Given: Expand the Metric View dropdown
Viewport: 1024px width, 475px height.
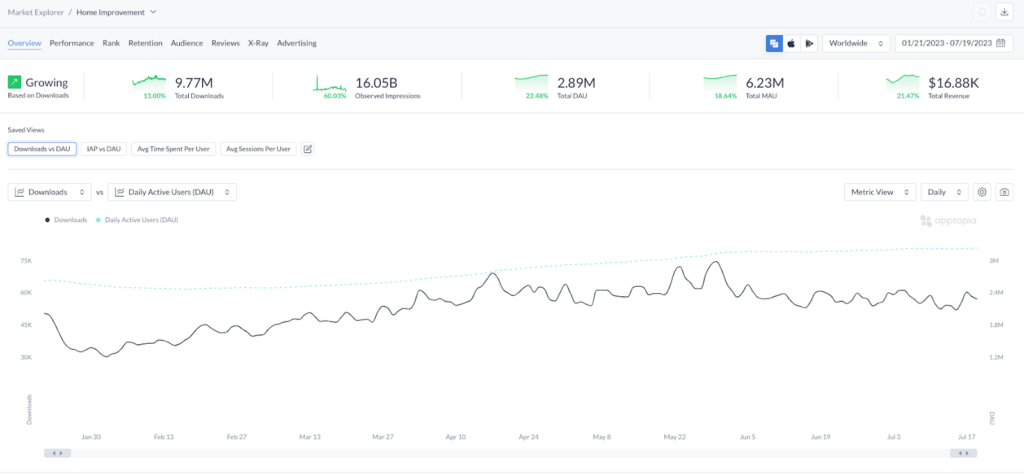Looking at the screenshot, I should pyautogui.click(x=879, y=192).
